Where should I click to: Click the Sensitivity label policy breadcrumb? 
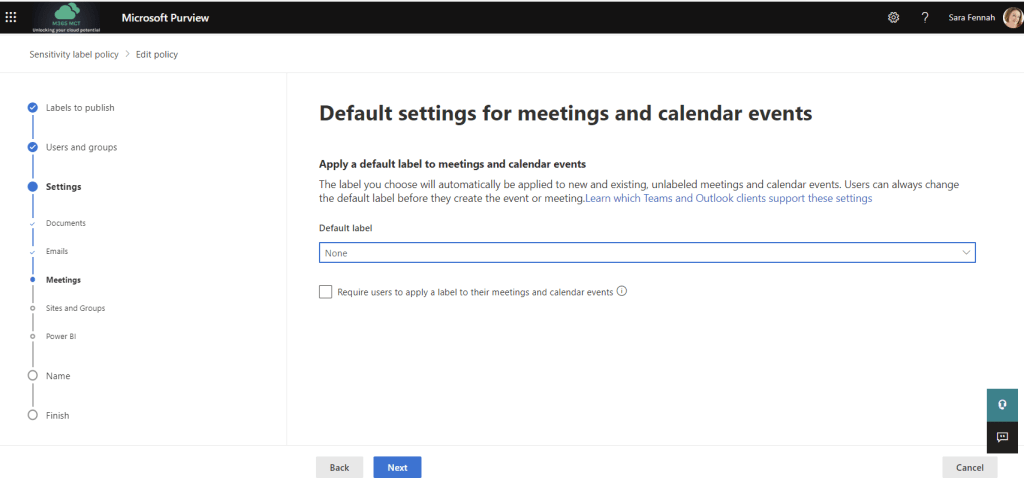pyautogui.click(x=73, y=54)
